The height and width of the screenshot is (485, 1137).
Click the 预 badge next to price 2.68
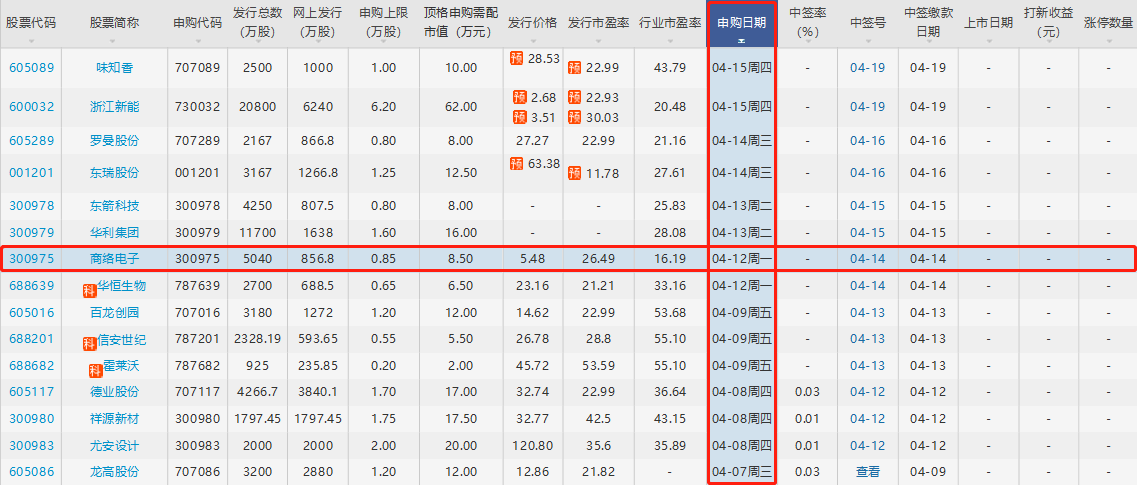point(519,96)
